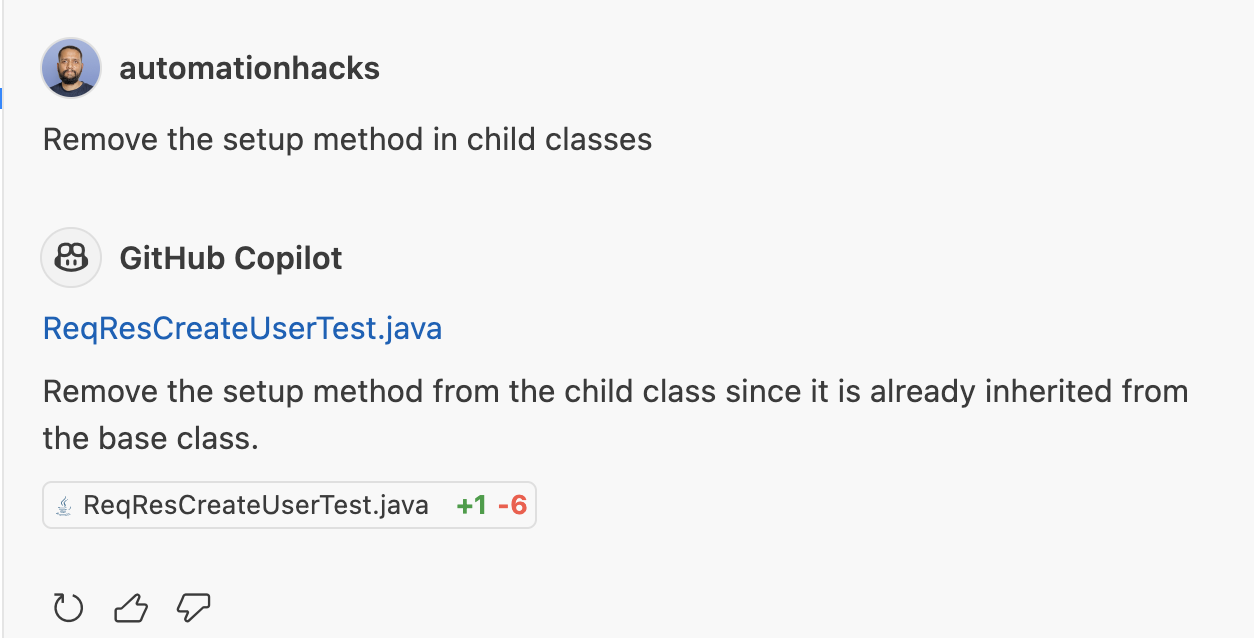The width and height of the screenshot is (1254, 638).
Task: Click the user prompt "Remove the setup method in child classes"
Action: tap(347, 139)
